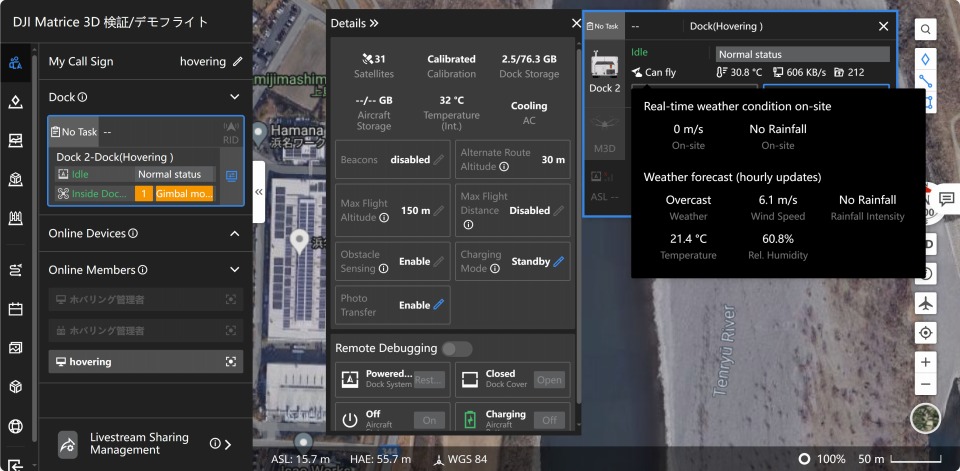Screen dimensions: 960x471
Task: Edit Charging Mode Standby pencil icon
Action: (559, 262)
